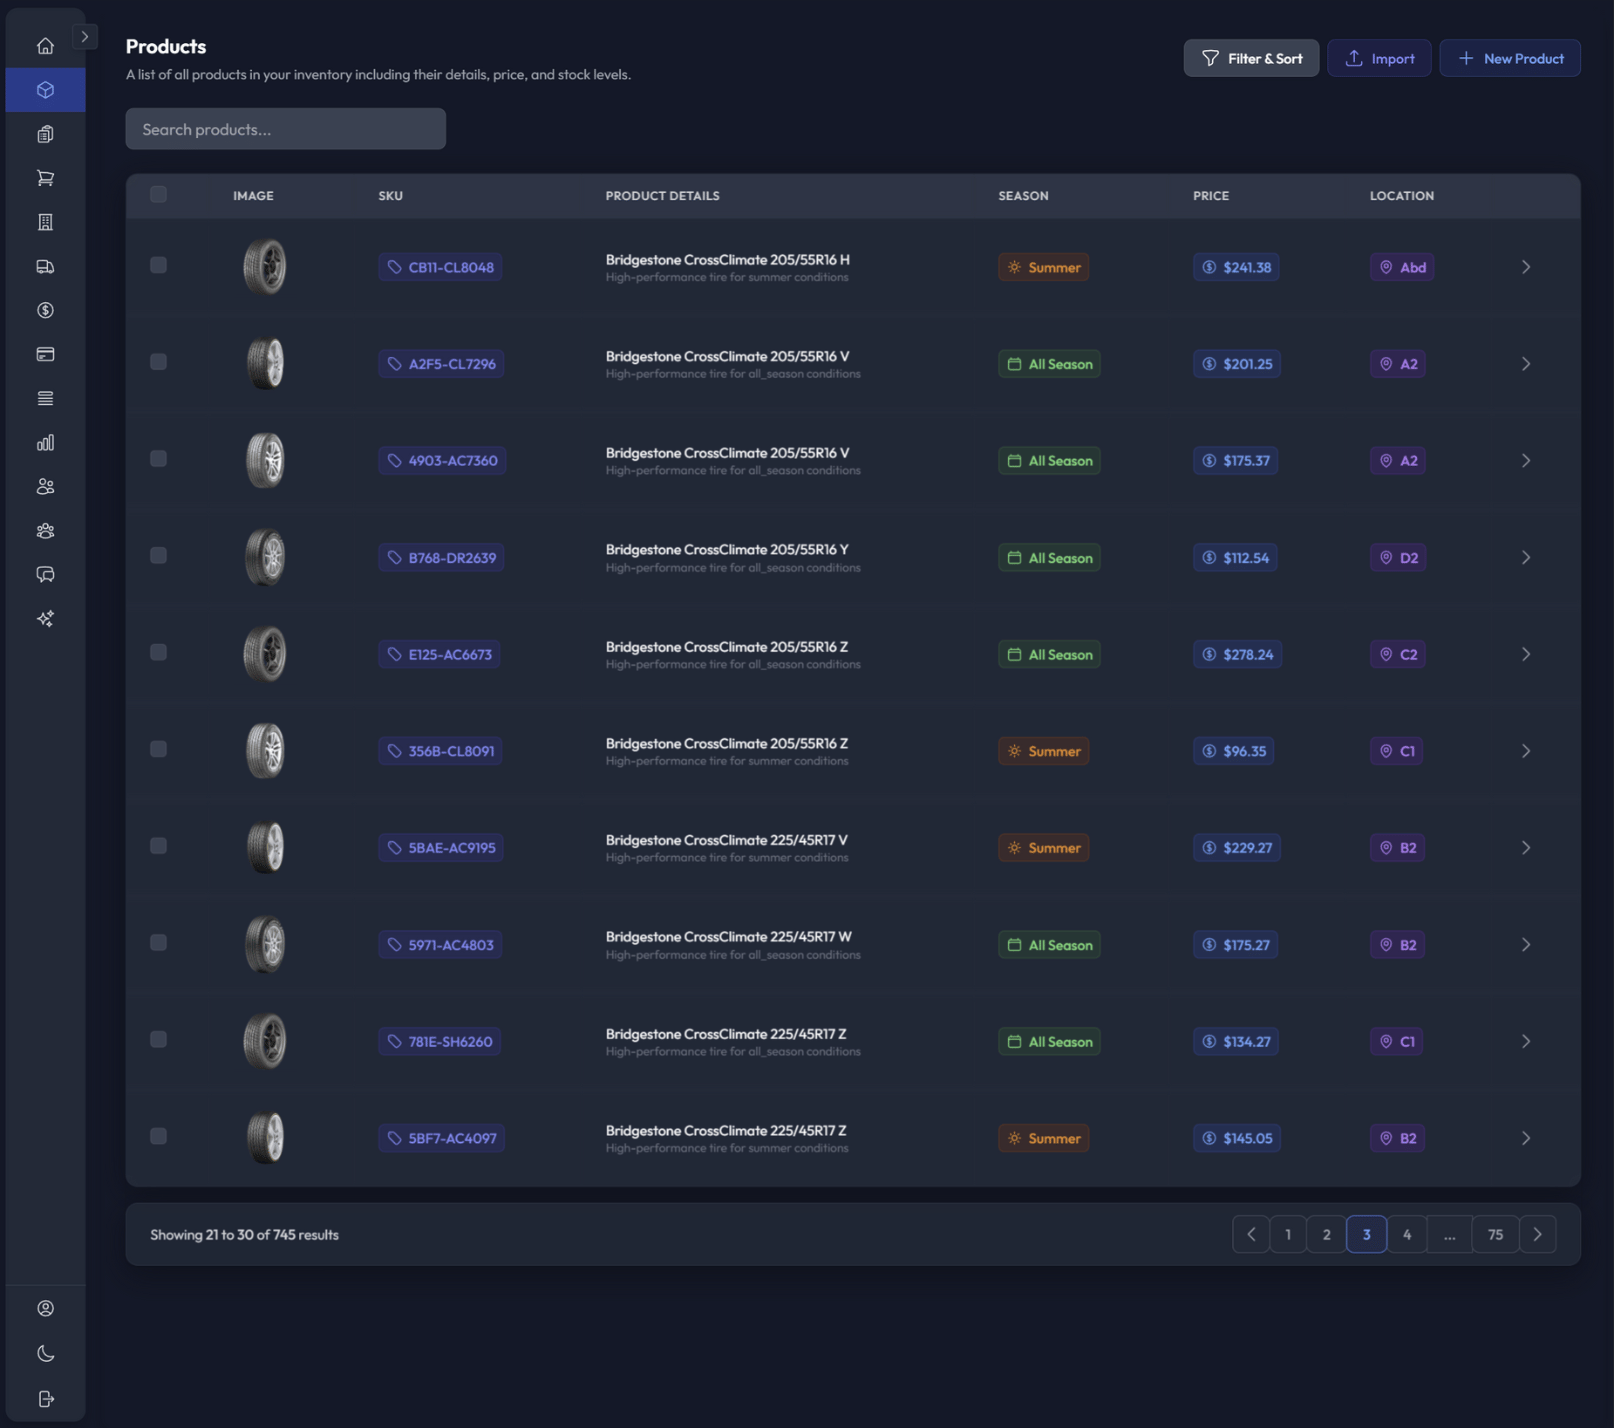Click the pagination ellipsis
1614x1428 pixels.
click(1450, 1235)
